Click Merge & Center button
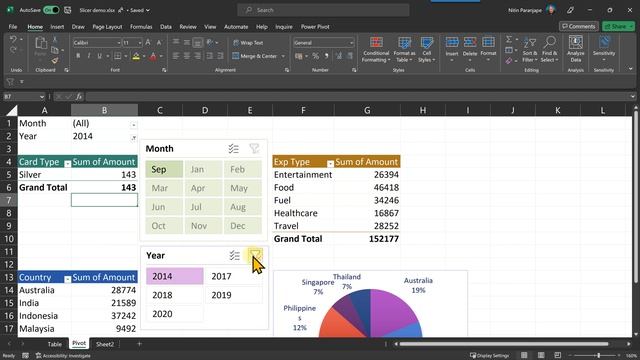 [x=255, y=56]
